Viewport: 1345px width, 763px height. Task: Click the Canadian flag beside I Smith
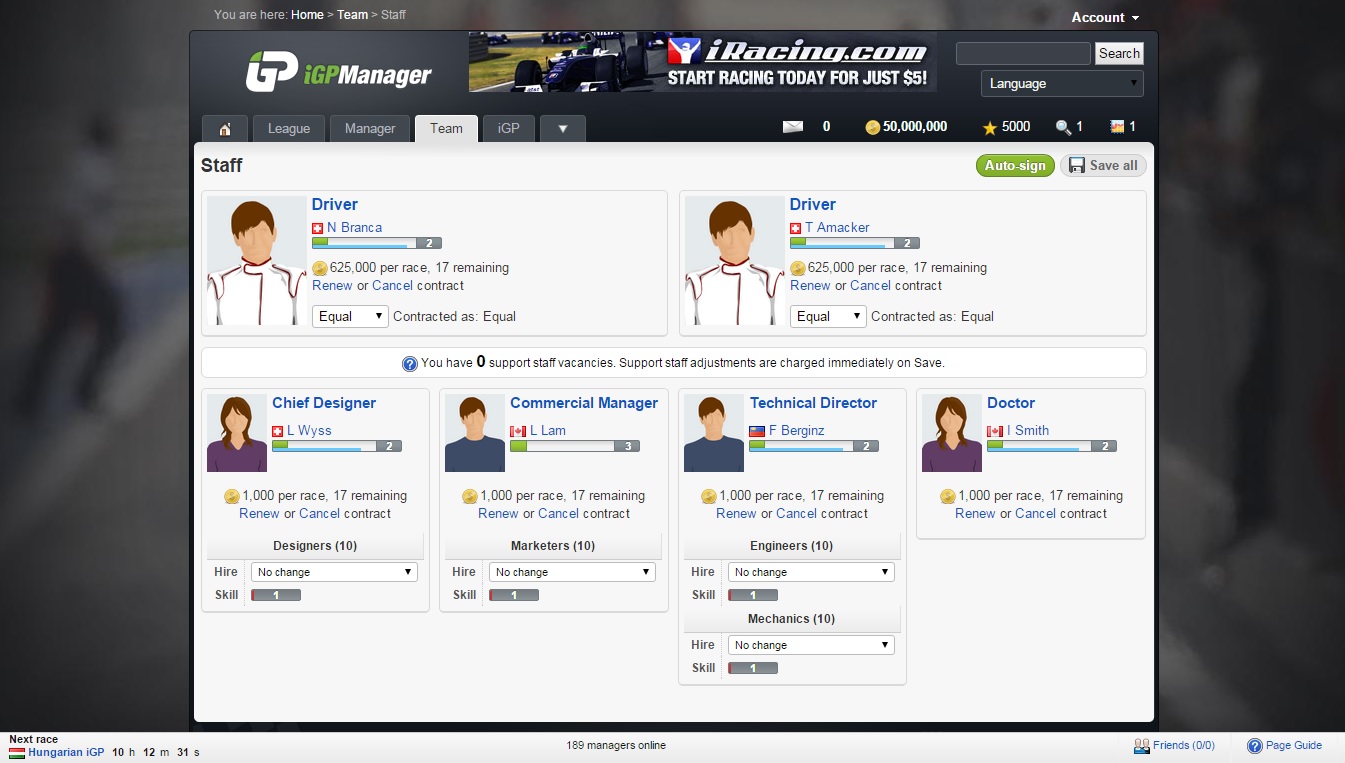pyautogui.click(x=995, y=430)
